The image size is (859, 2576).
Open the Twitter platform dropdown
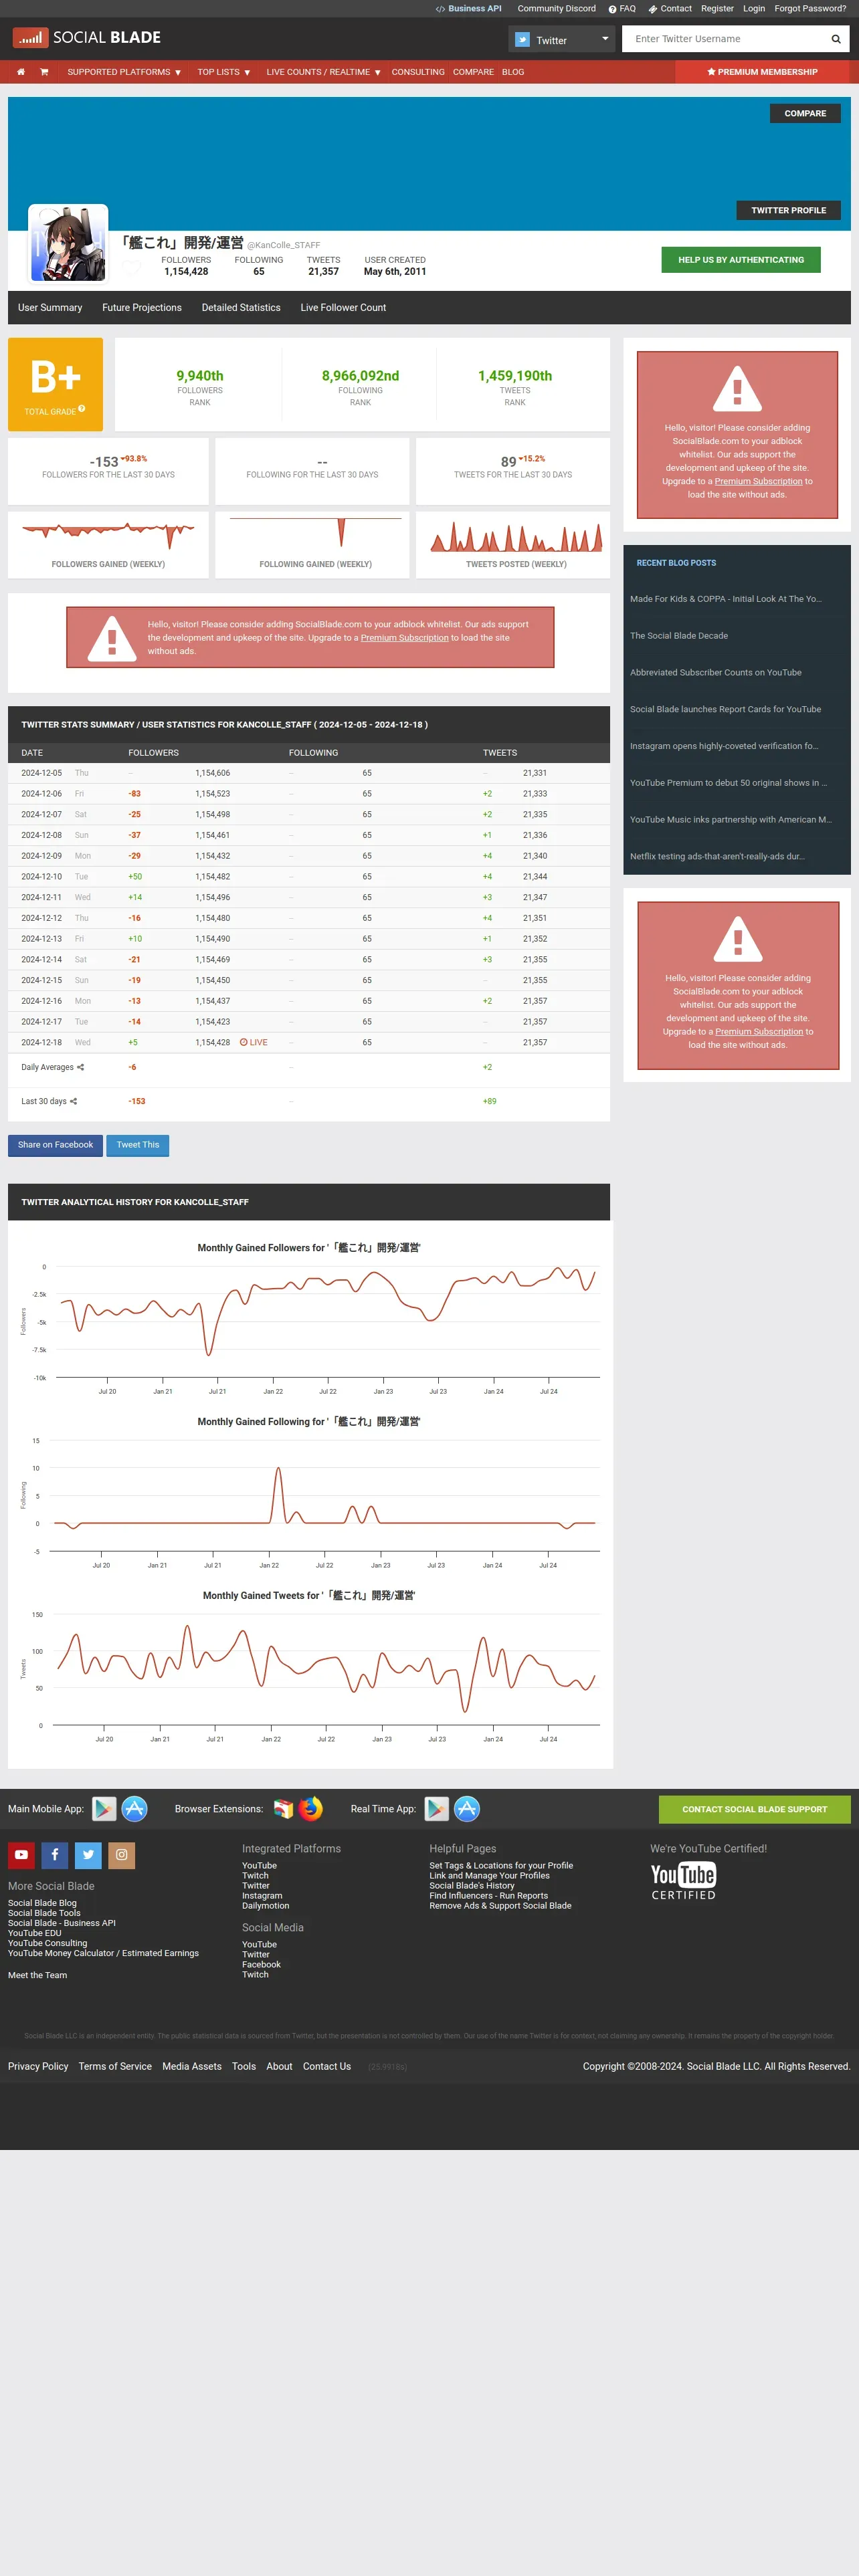[561, 40]
